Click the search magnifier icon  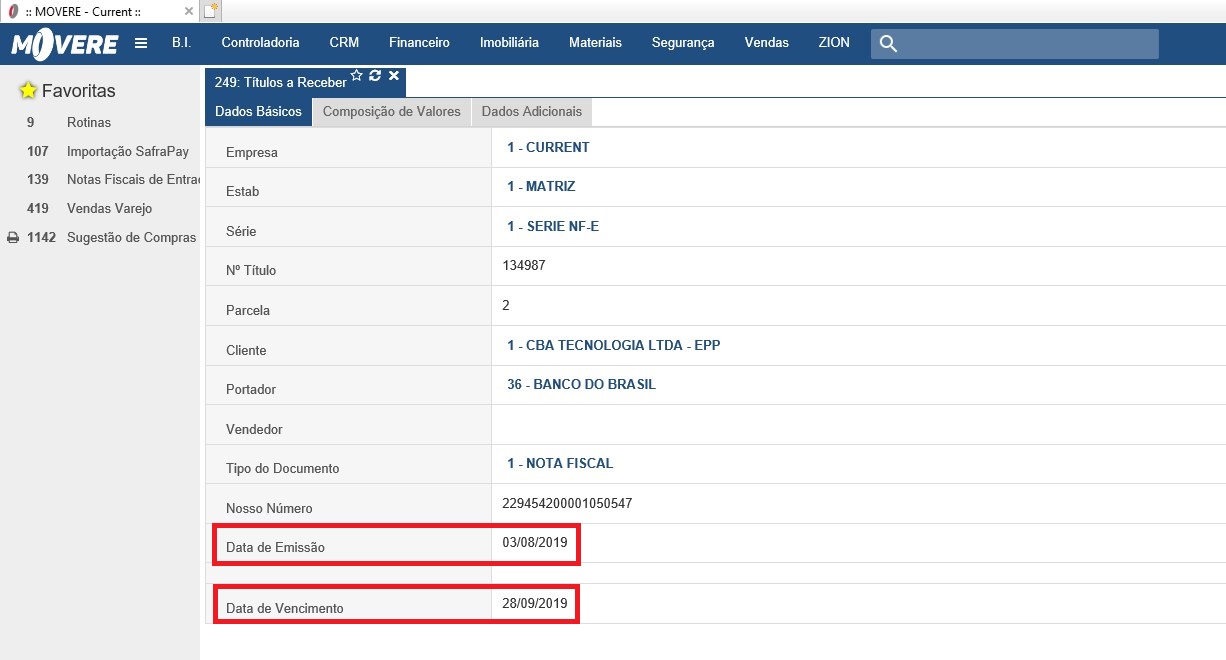coord(888,44)
